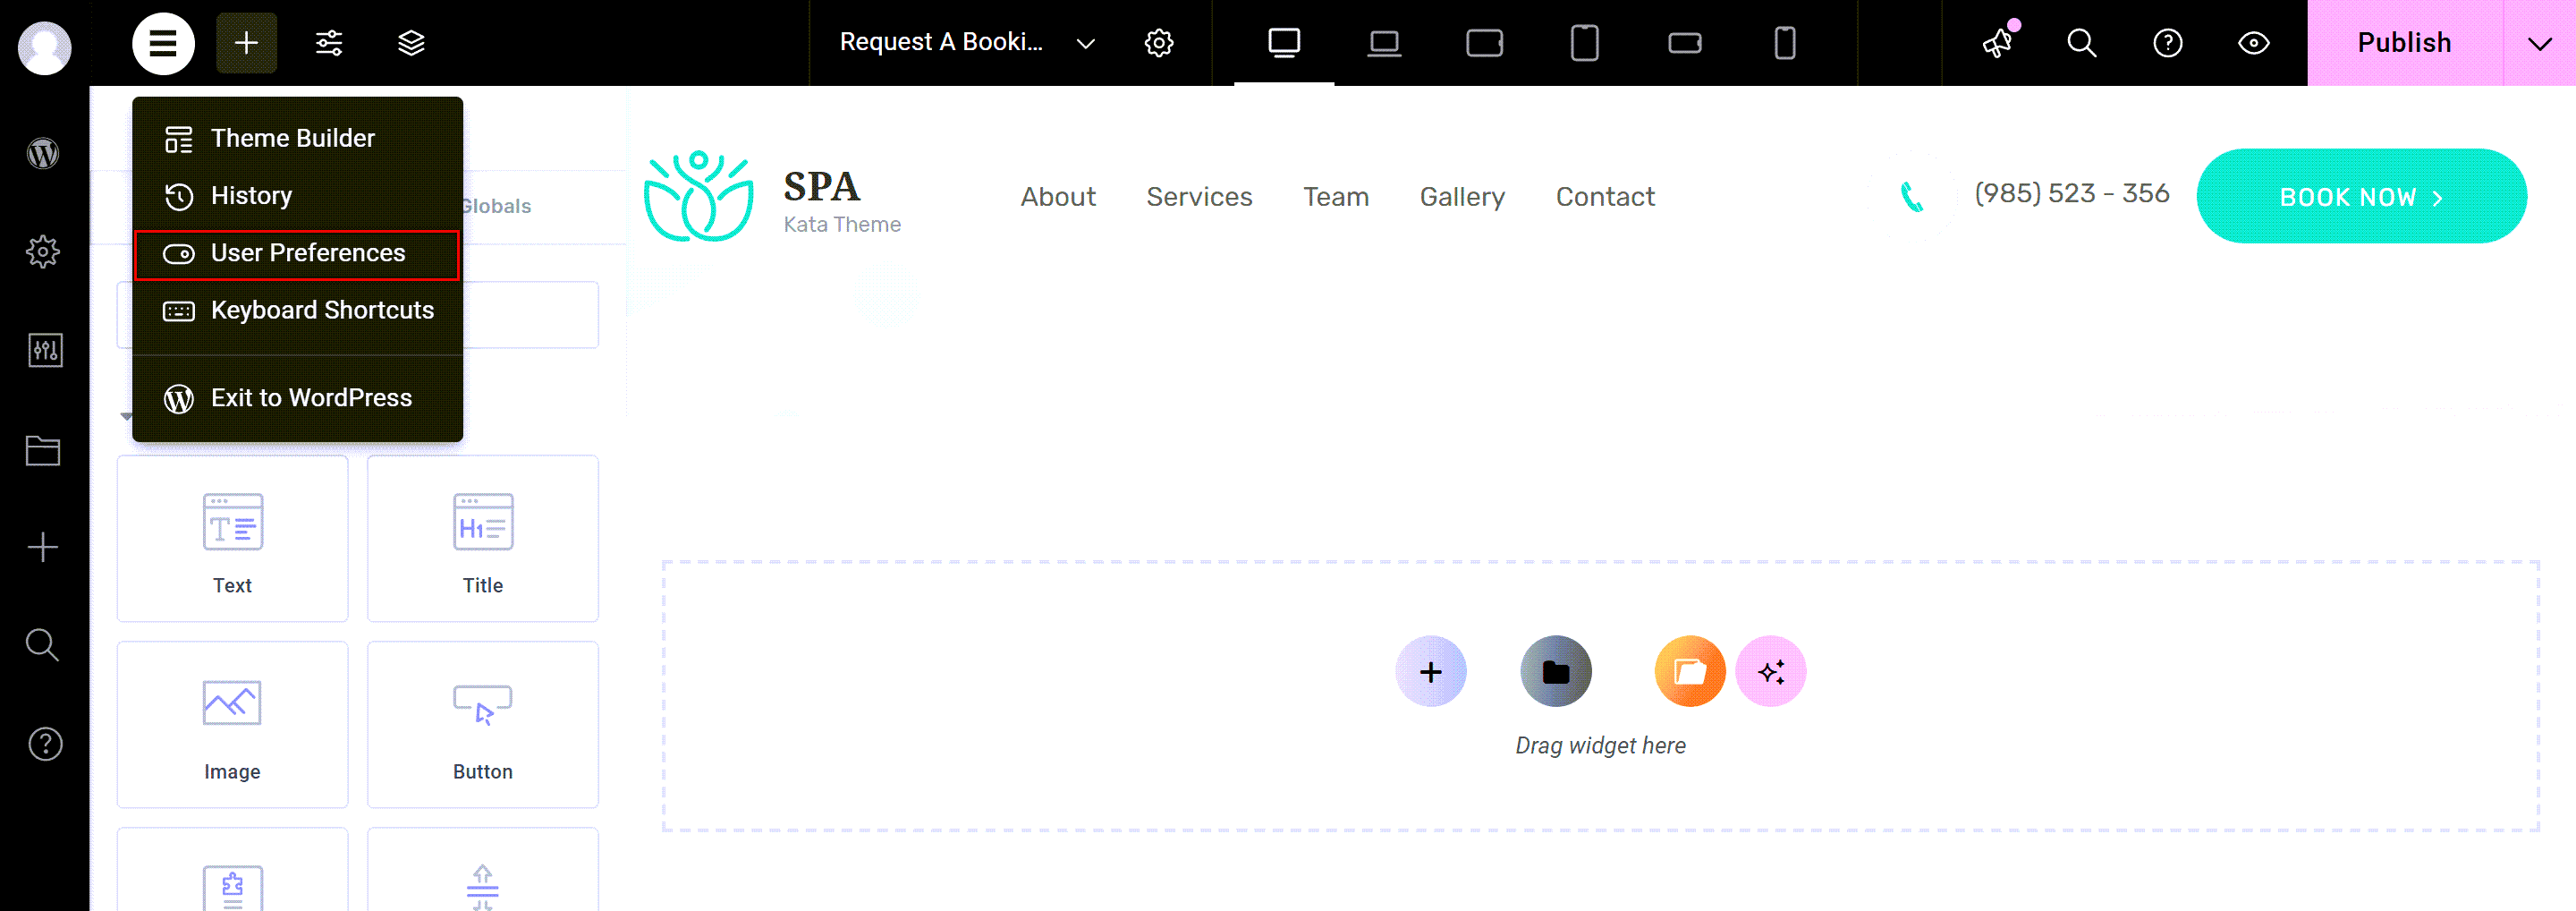Open the What's New megaphone icon
This screenshot has width=2576, height=911.
(x=1998, y=43)
